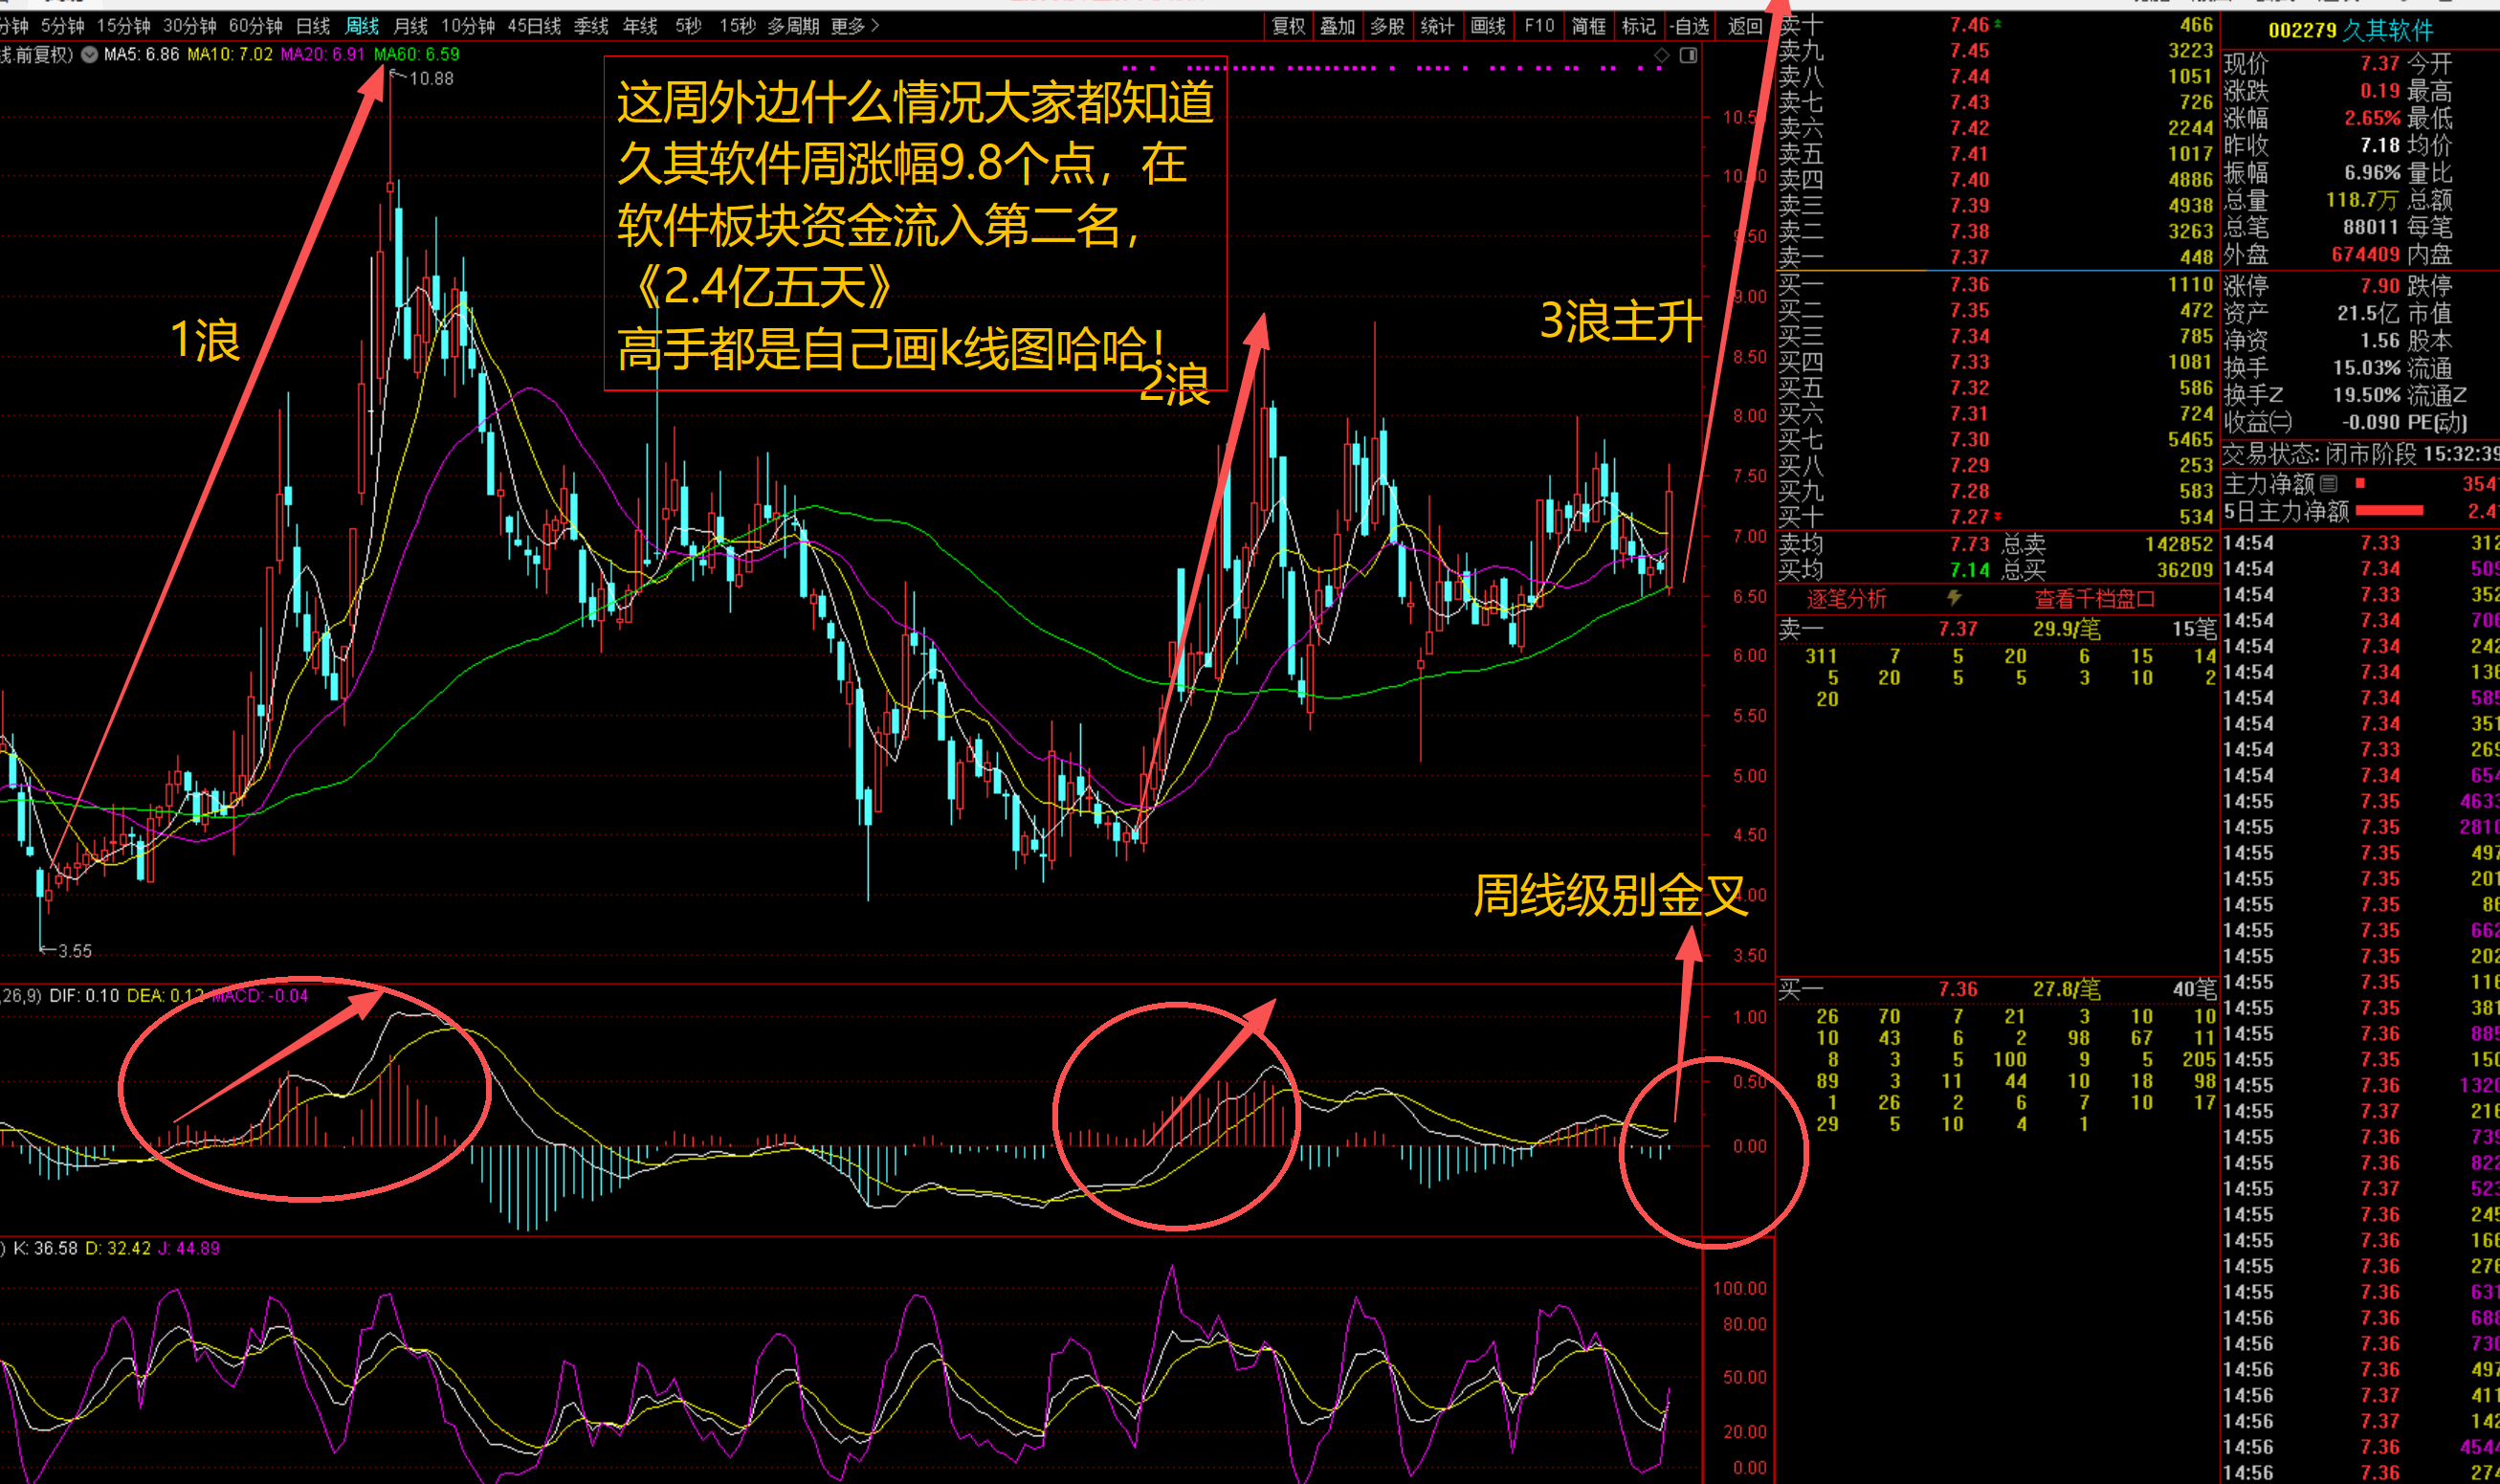Open the 查看千档盘口 link
This screenshot has height=1484, width=2500.
2094,598
